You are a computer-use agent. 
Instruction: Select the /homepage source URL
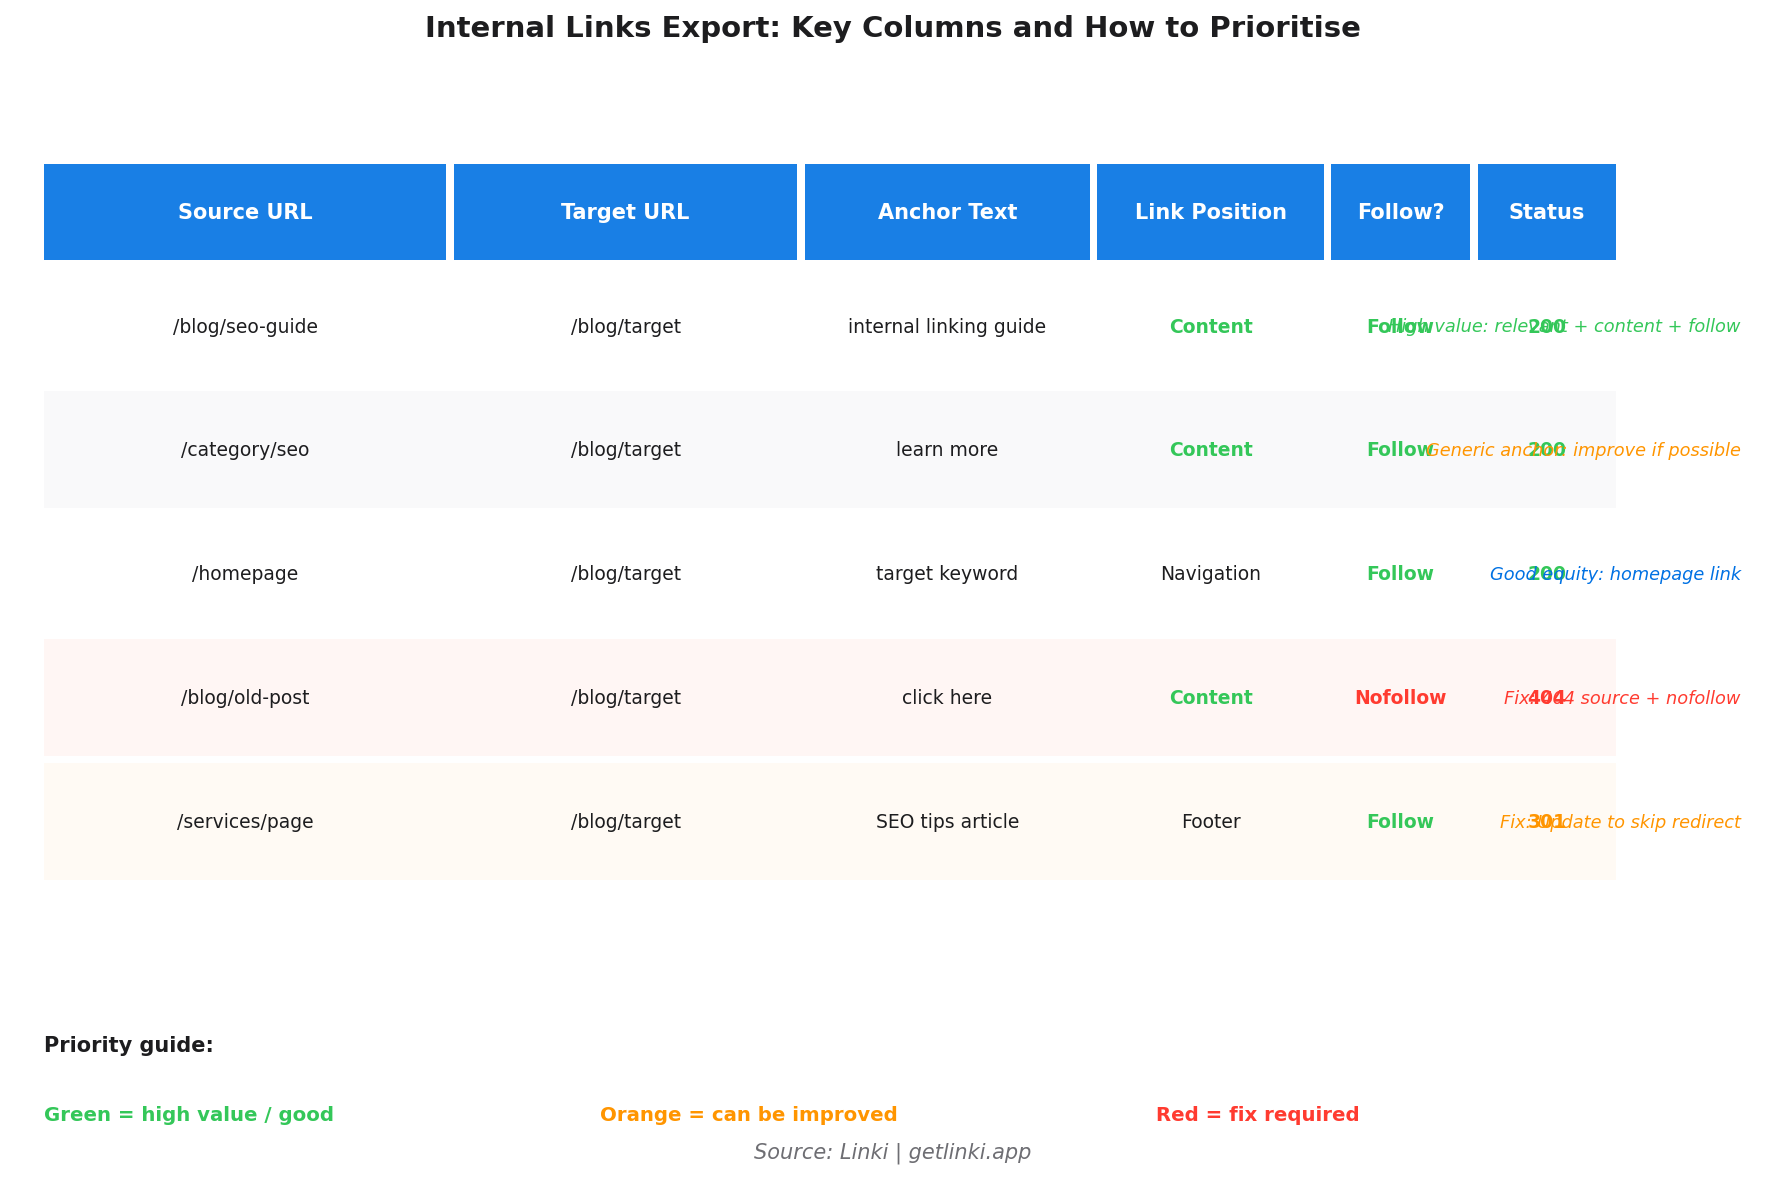[x=245, y=574]
